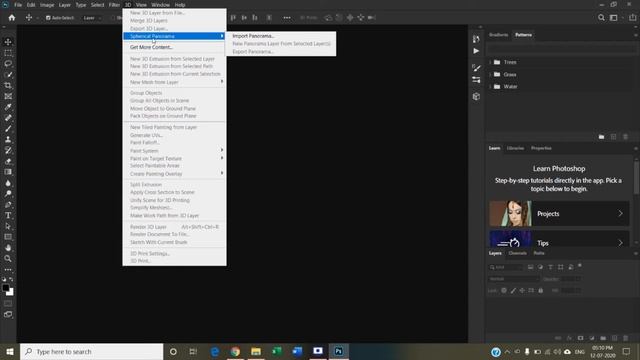The width and height of the screenshot is (640, 360).
Task: Click the Home icon in options bar
Action: pos(12,18)
